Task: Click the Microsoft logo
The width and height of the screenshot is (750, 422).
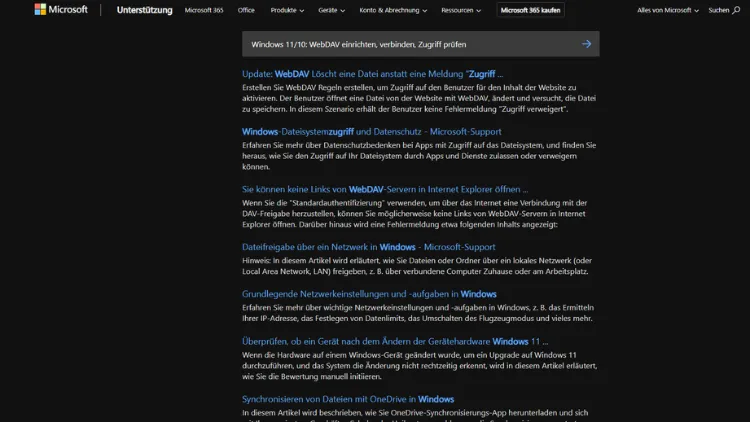Action: [x=61, y=10]
